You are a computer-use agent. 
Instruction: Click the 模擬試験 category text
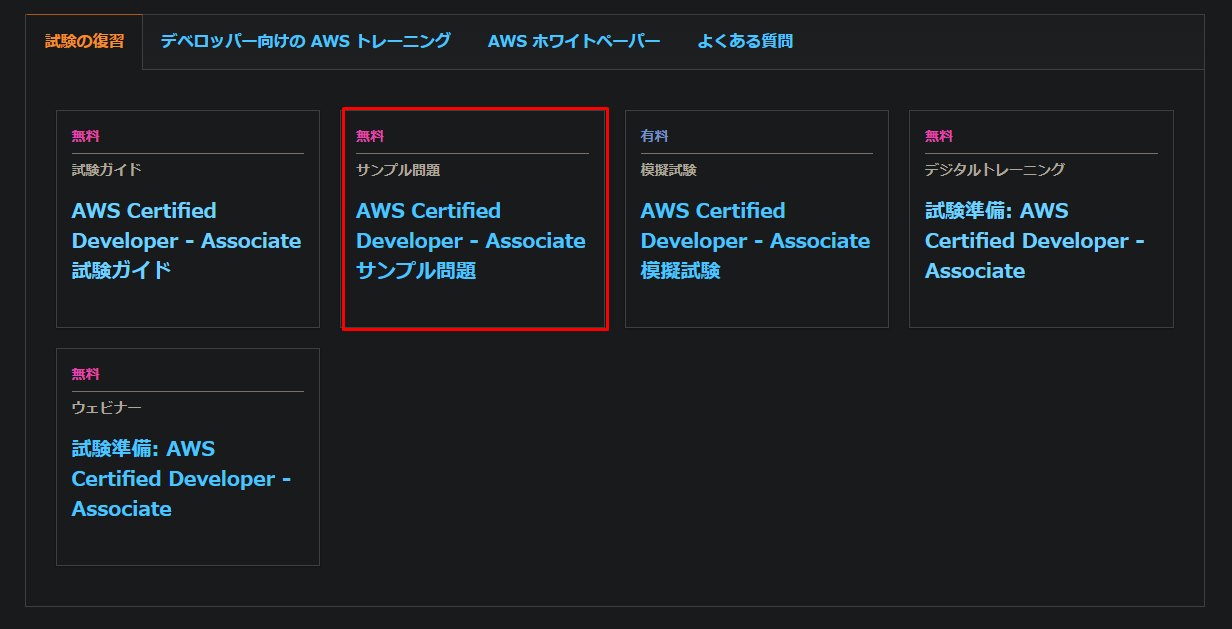[x=668, y=170]
